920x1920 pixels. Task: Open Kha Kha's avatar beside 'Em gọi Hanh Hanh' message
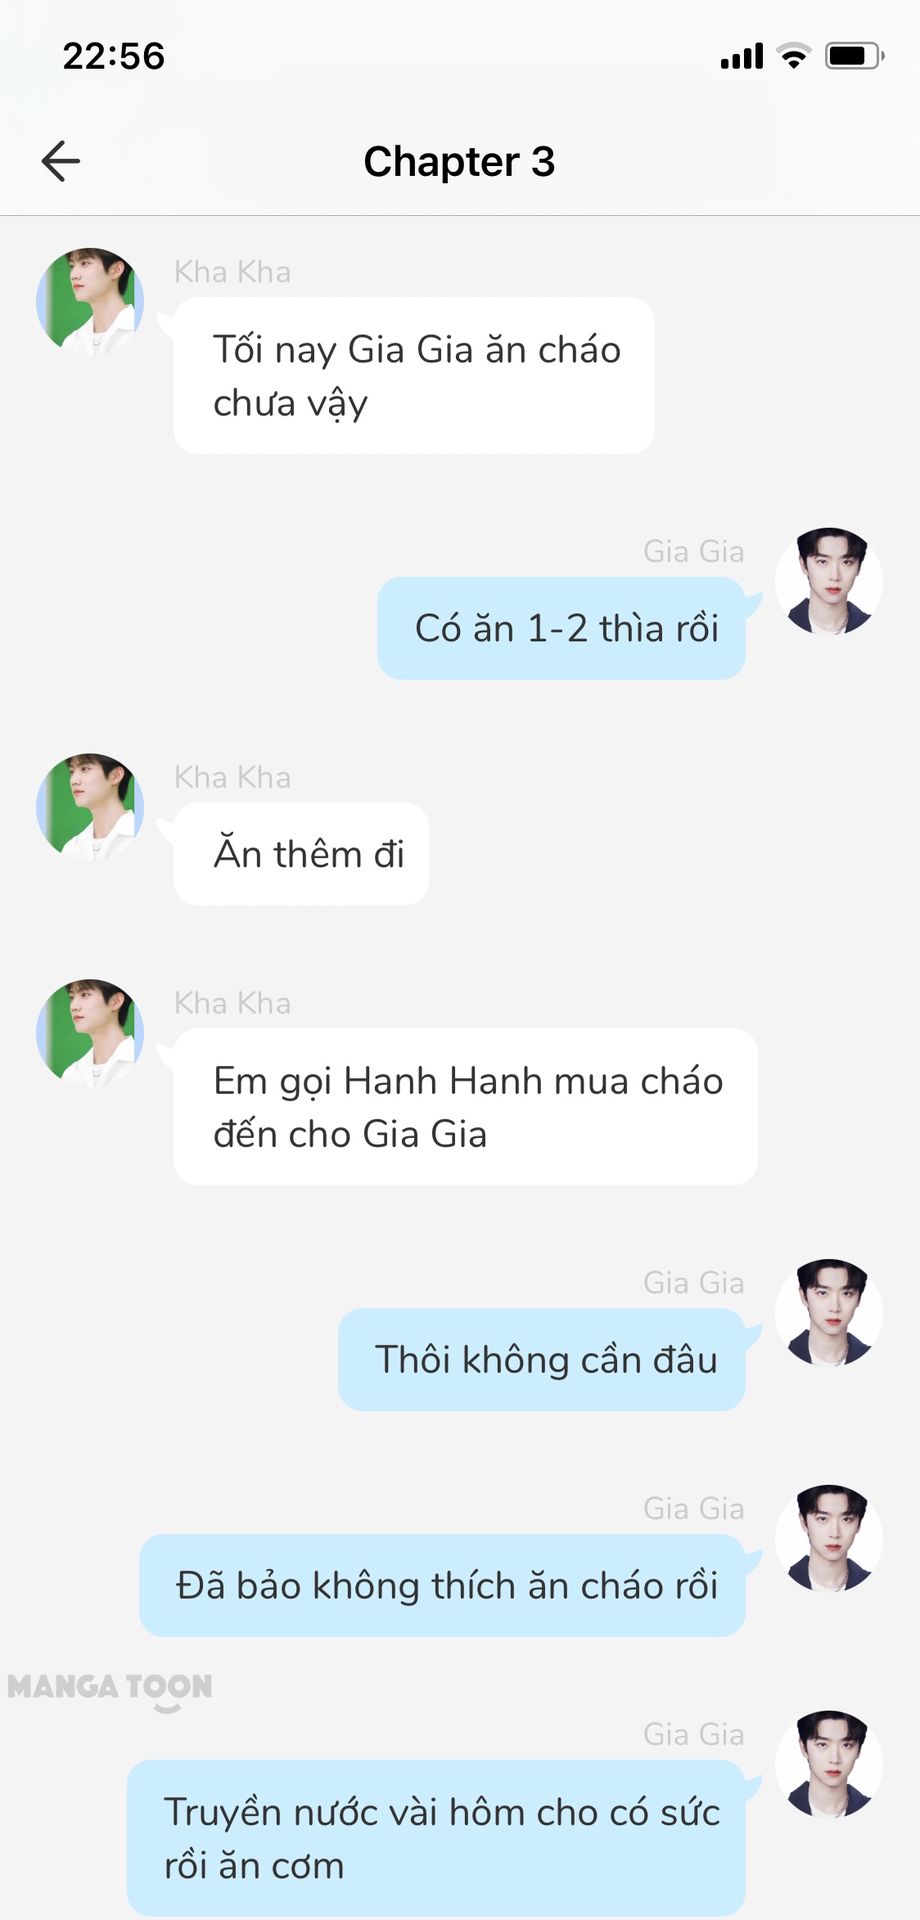point(90,1033)
